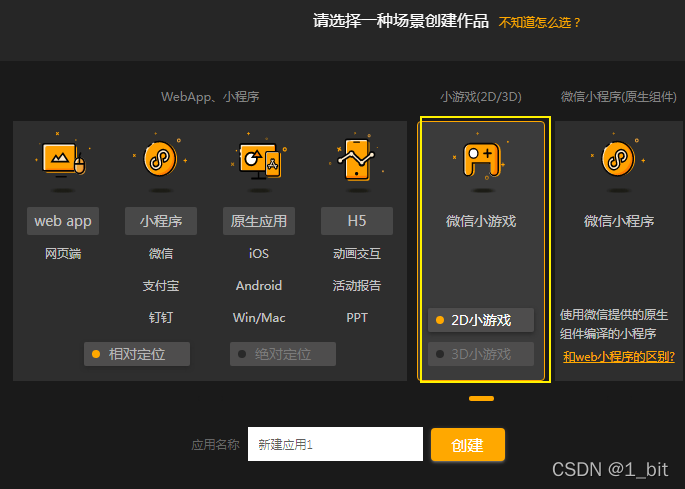Click the 微信小游戏 title text

[481, 221]
